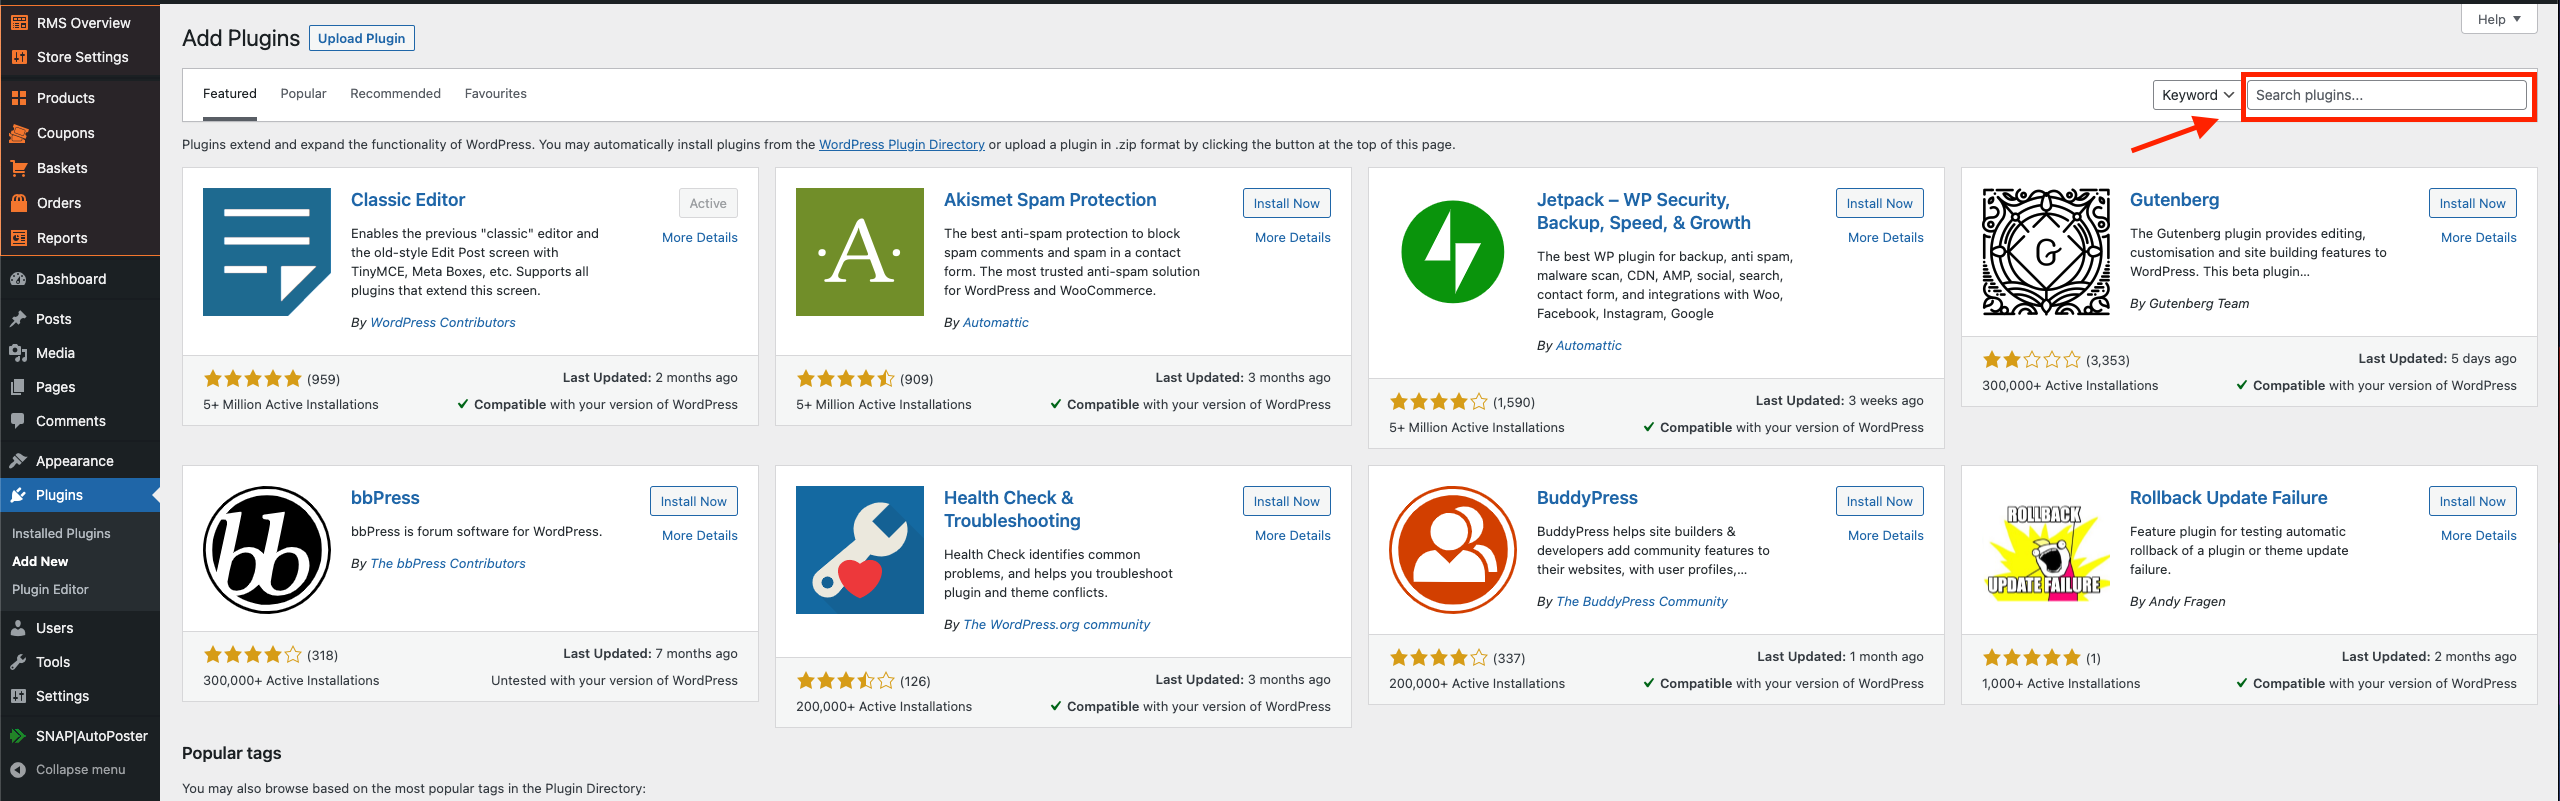The width and height of the screenshot is (2560, 801).
Task: Click the Rollback Update Failure thumbnail
Action: coord(2046,552)
